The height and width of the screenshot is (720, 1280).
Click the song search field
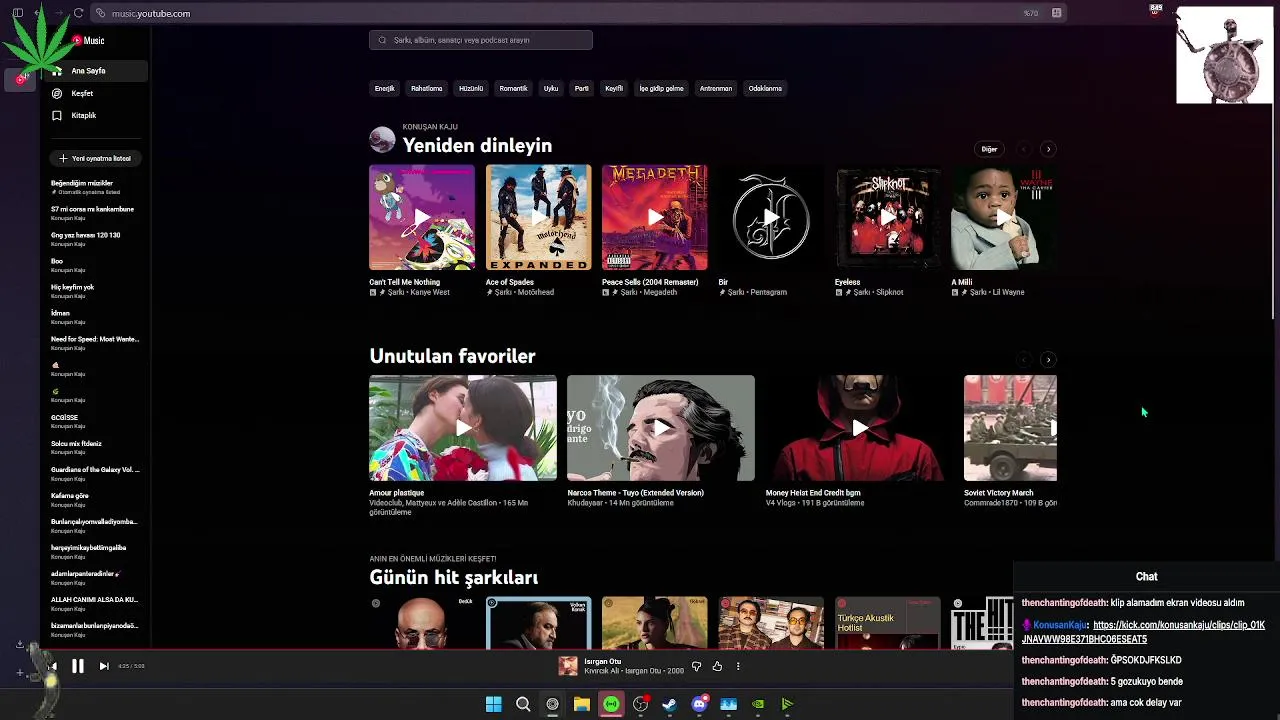(480, 40)
